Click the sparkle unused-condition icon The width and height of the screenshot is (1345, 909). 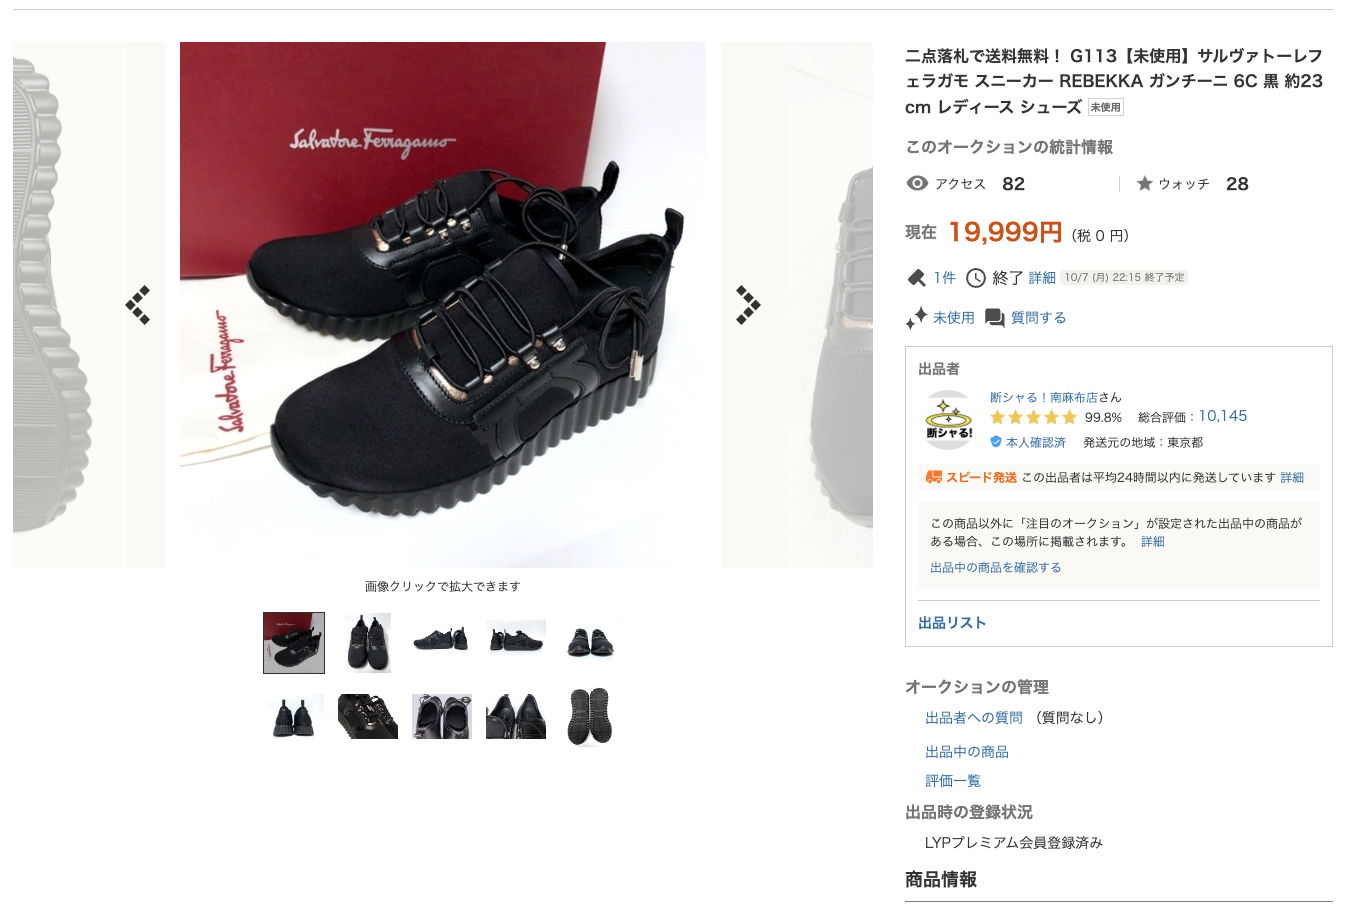916,318
